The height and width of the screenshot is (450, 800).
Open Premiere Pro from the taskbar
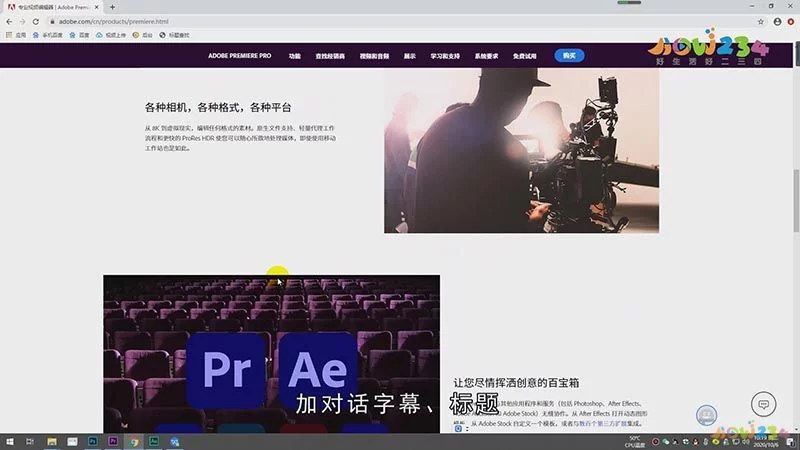113,441
